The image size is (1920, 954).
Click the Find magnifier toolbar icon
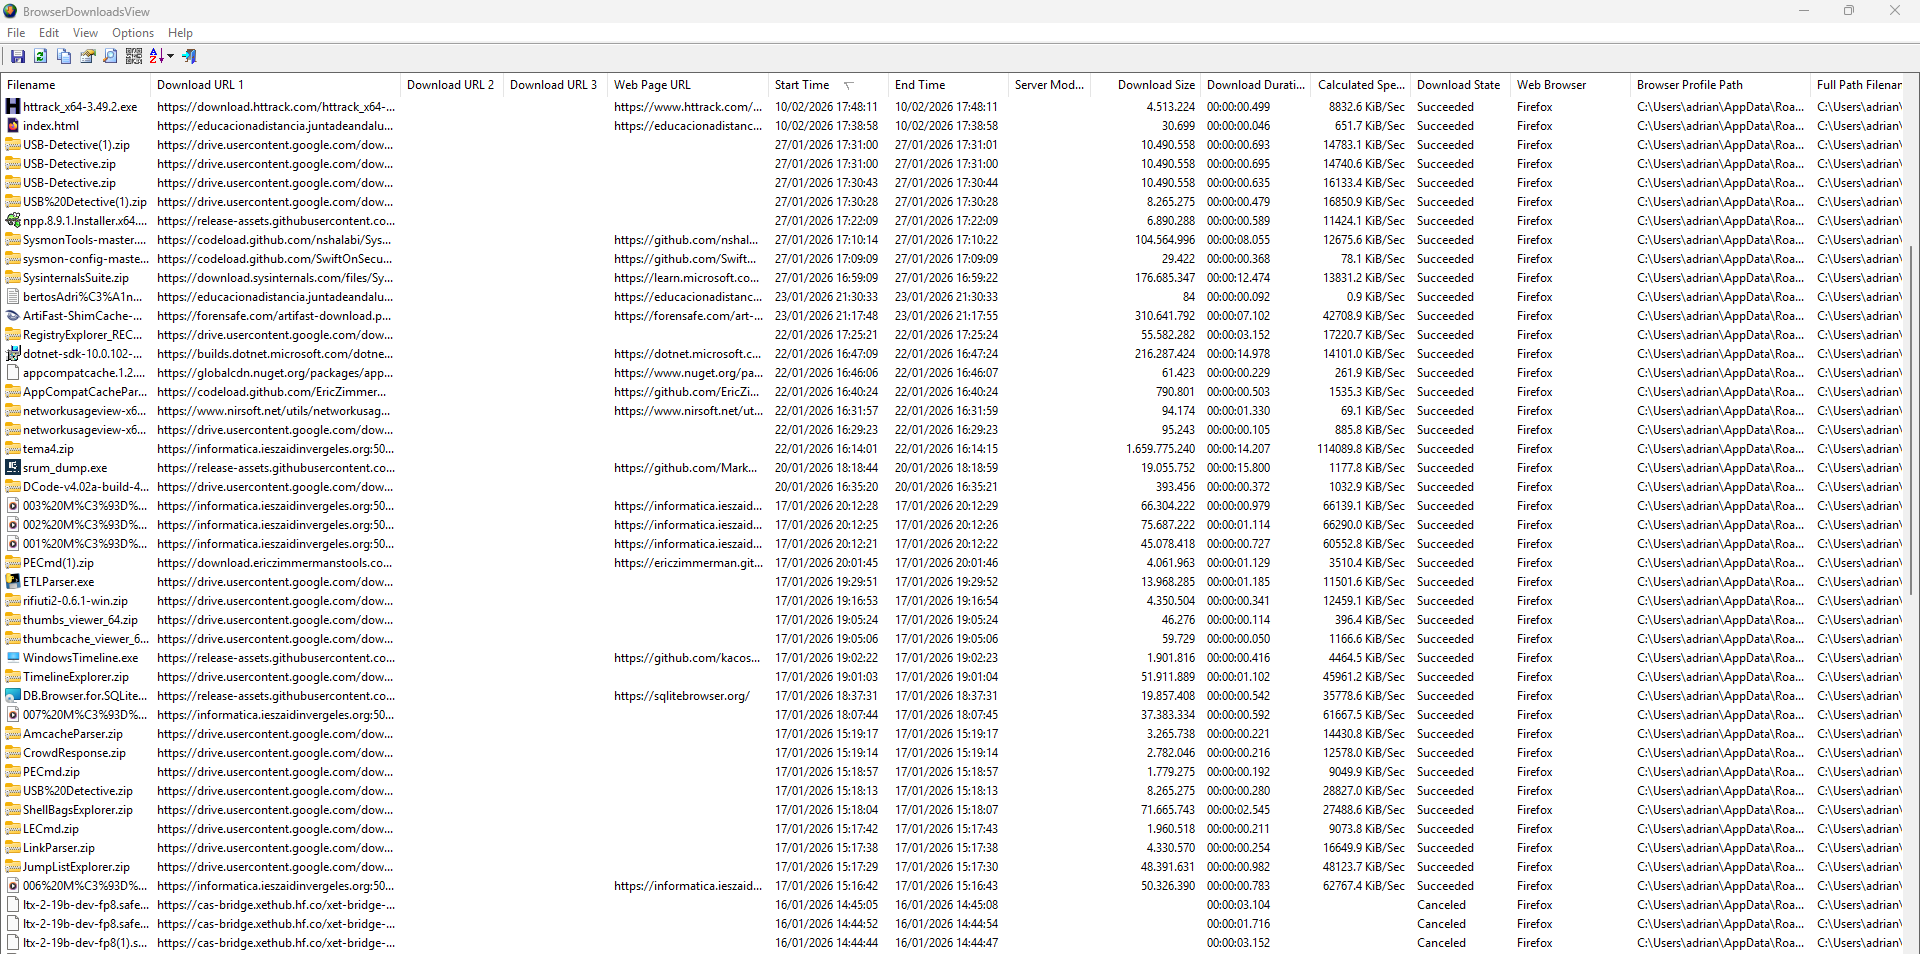pyautogui.click(x=111, y=57)
